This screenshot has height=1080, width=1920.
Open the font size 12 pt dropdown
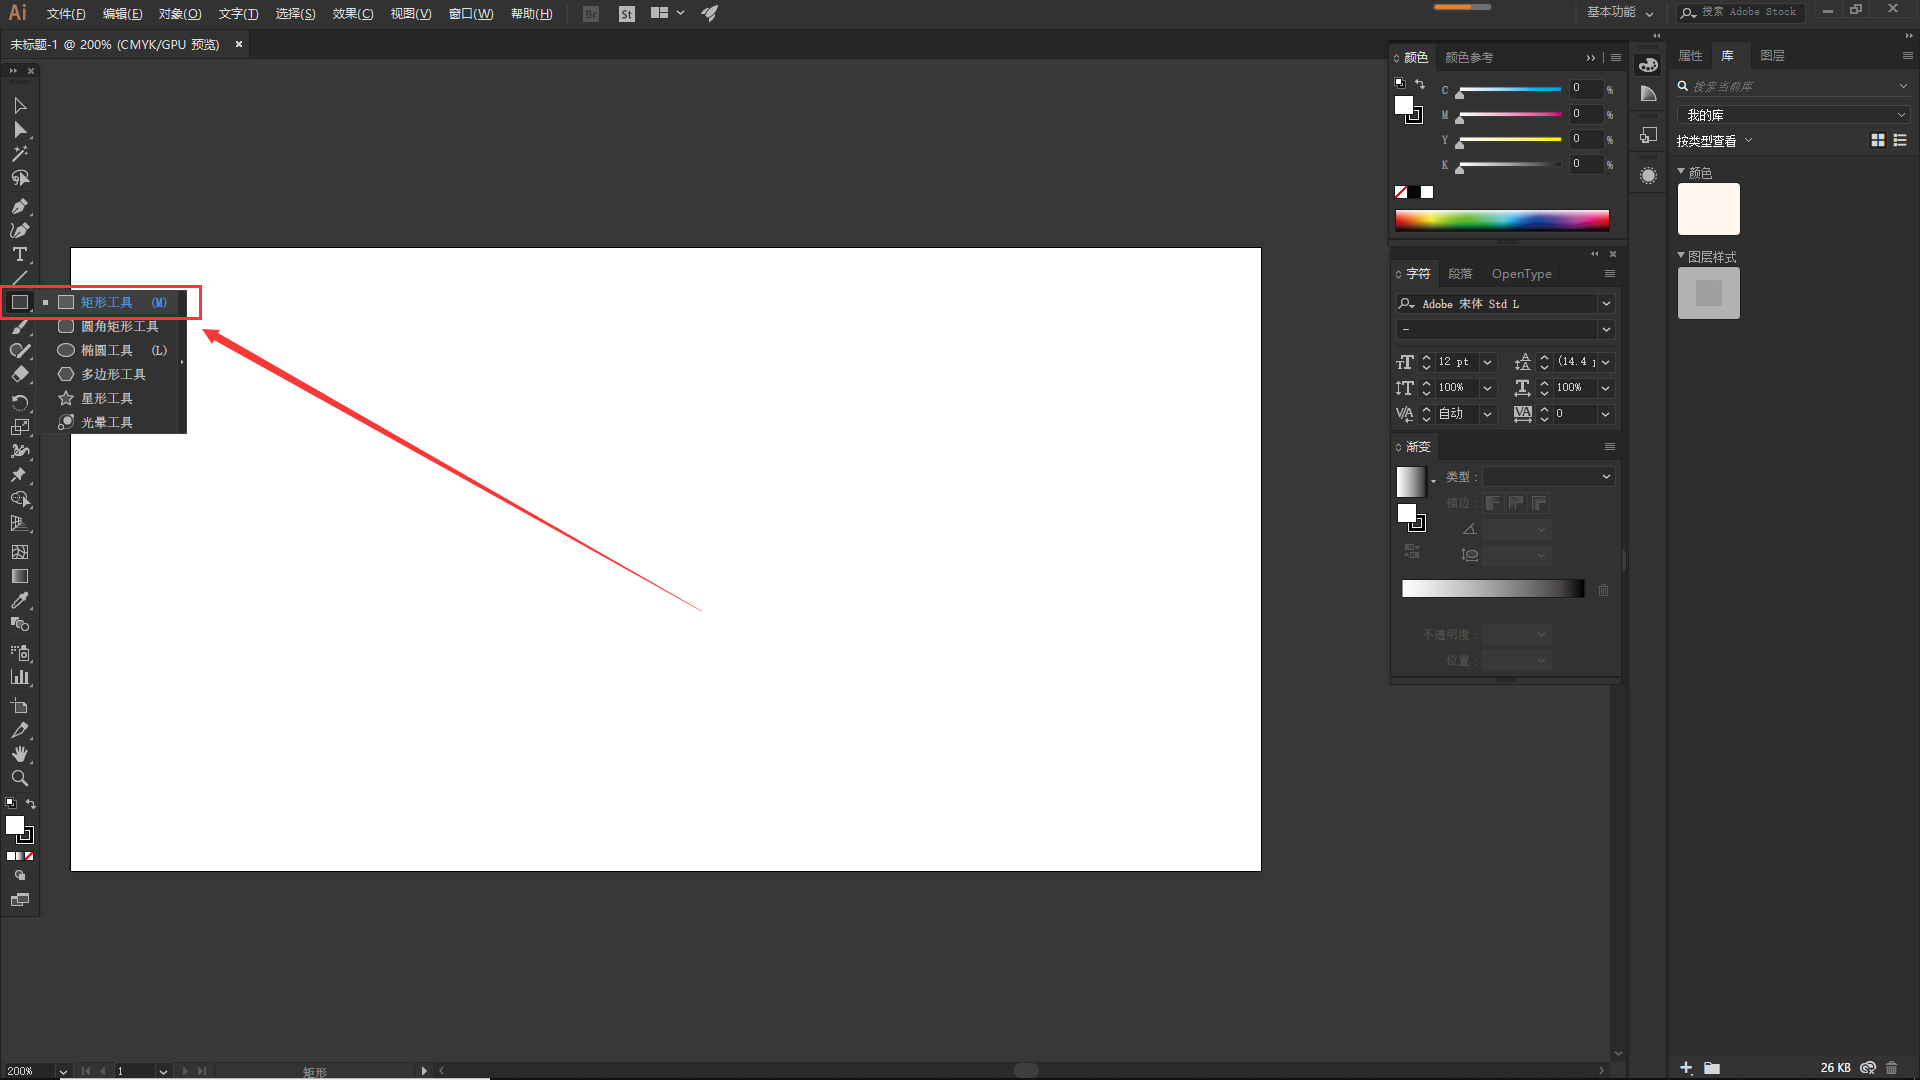(1488, 362)
